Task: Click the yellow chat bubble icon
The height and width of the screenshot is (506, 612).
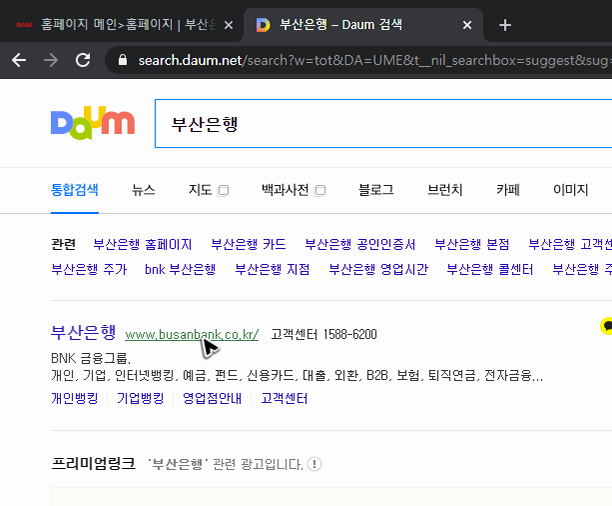Action: pos(607,326)
